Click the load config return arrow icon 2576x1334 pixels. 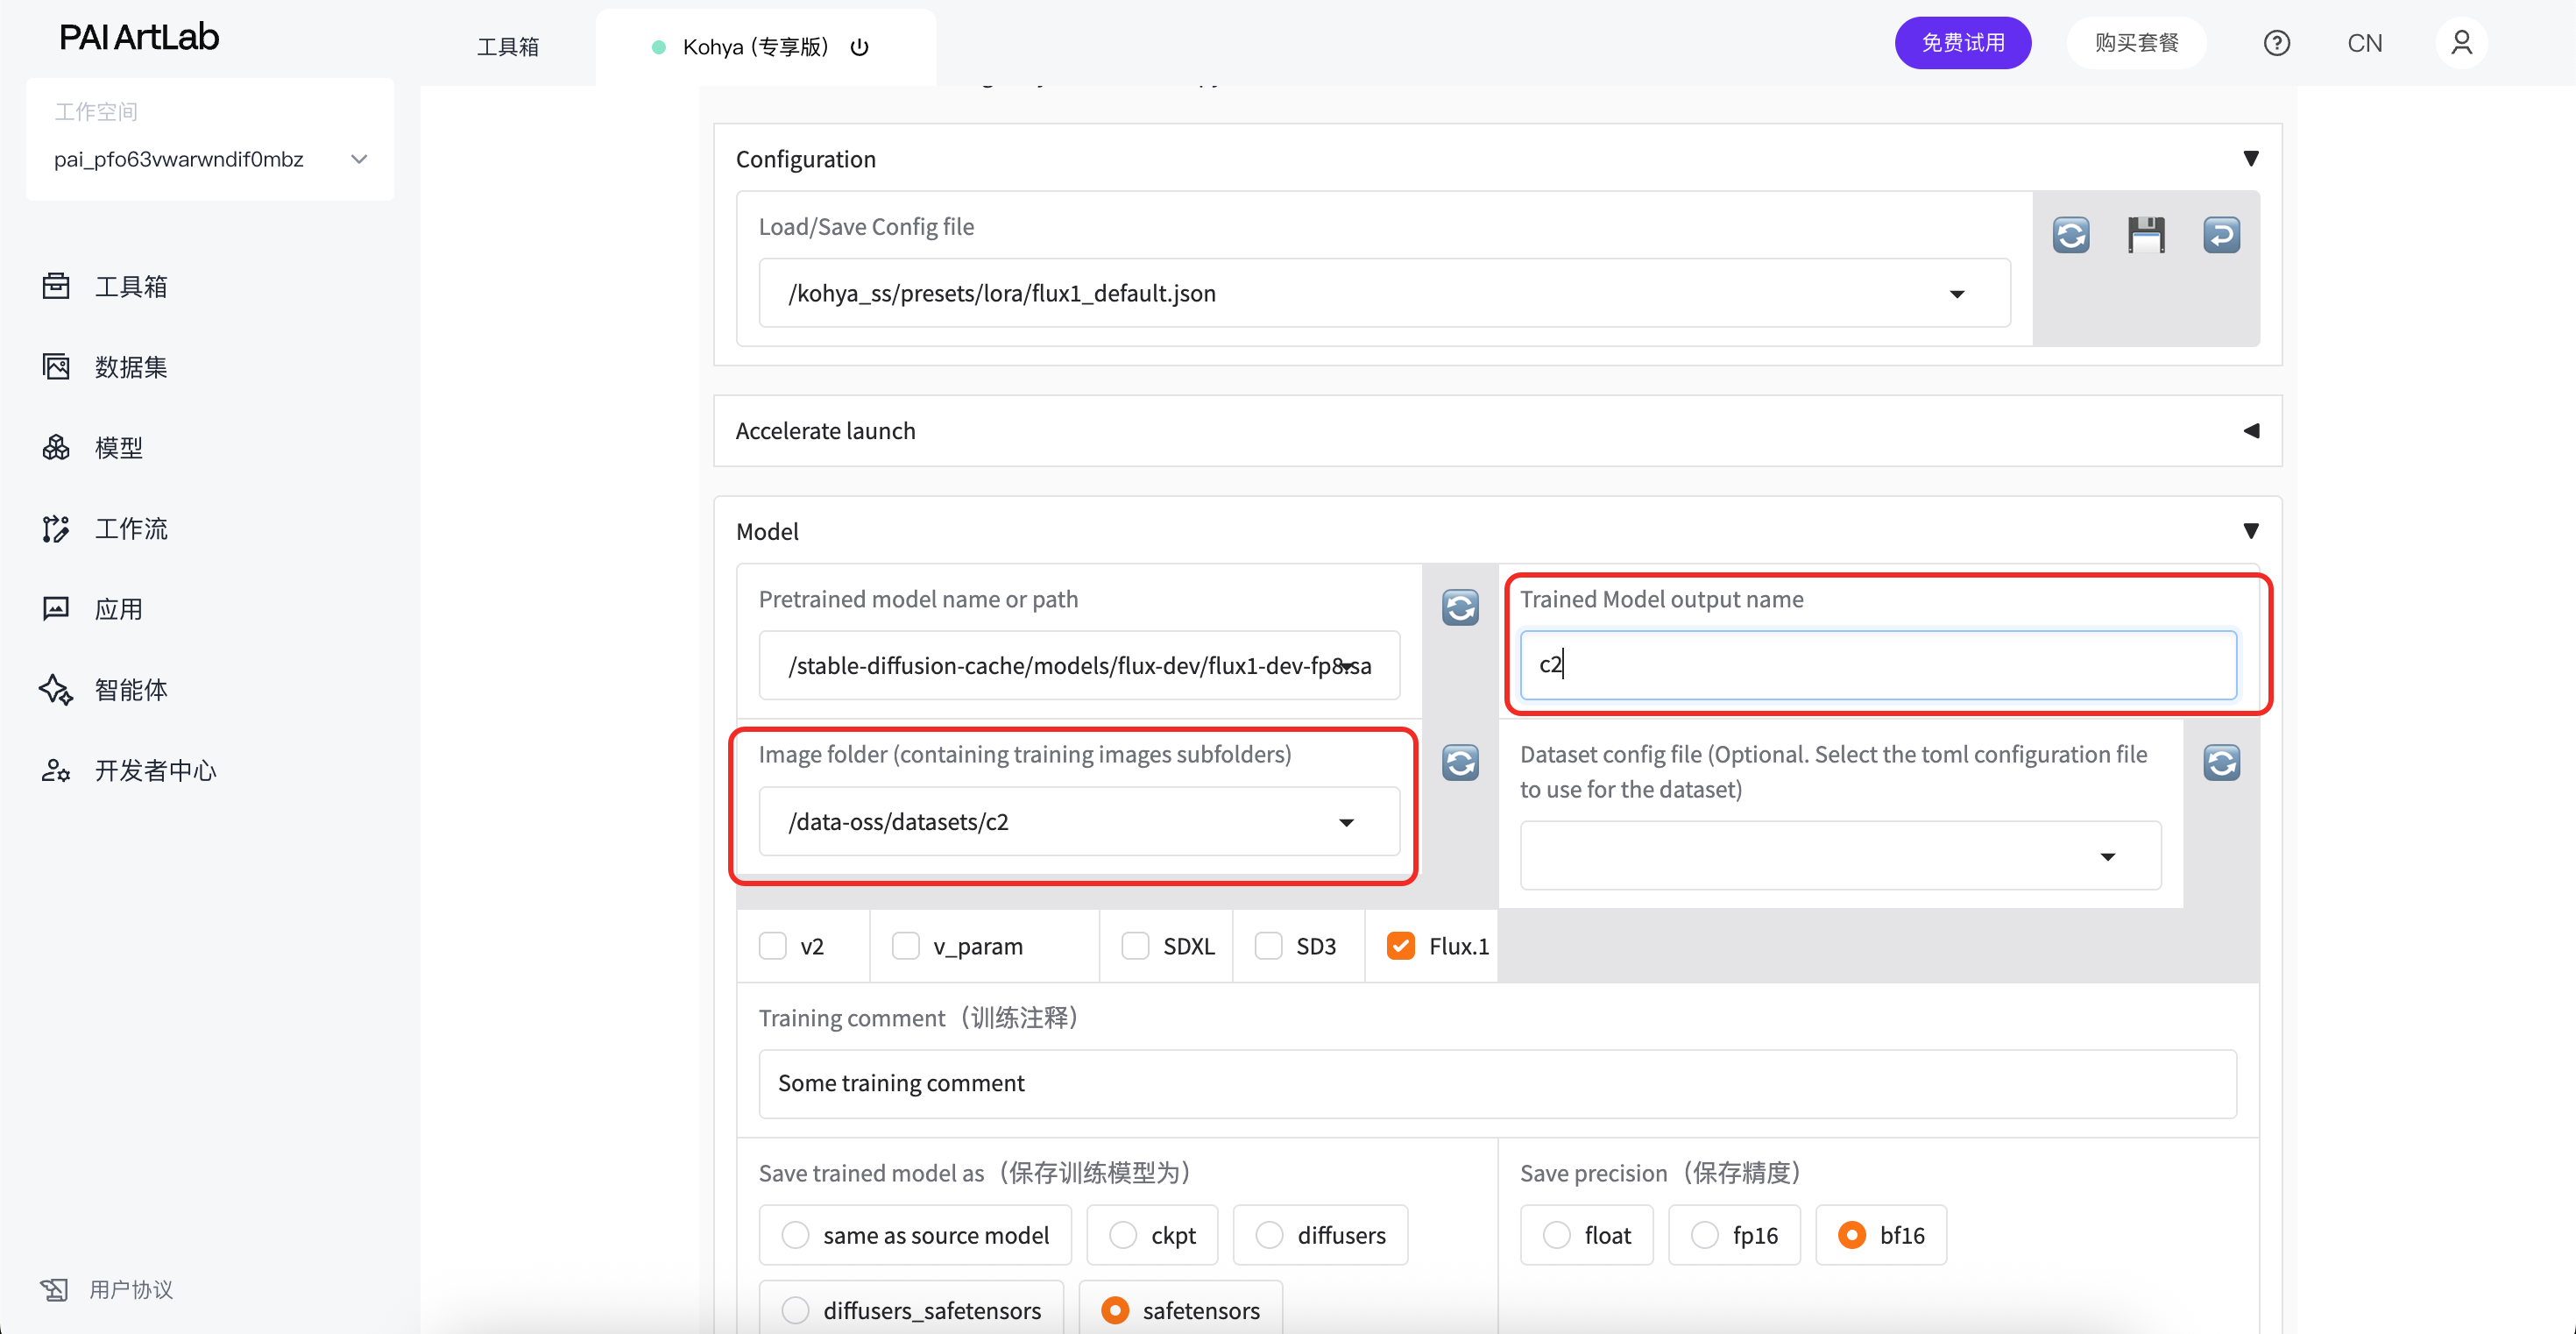(2221, 235)
